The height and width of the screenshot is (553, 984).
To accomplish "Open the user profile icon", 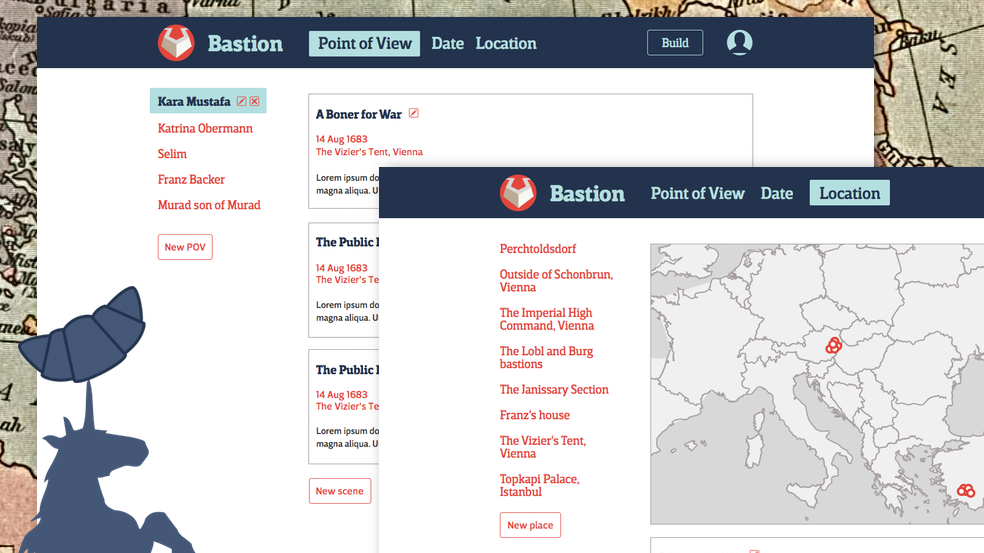I will [x=739, y=43].
